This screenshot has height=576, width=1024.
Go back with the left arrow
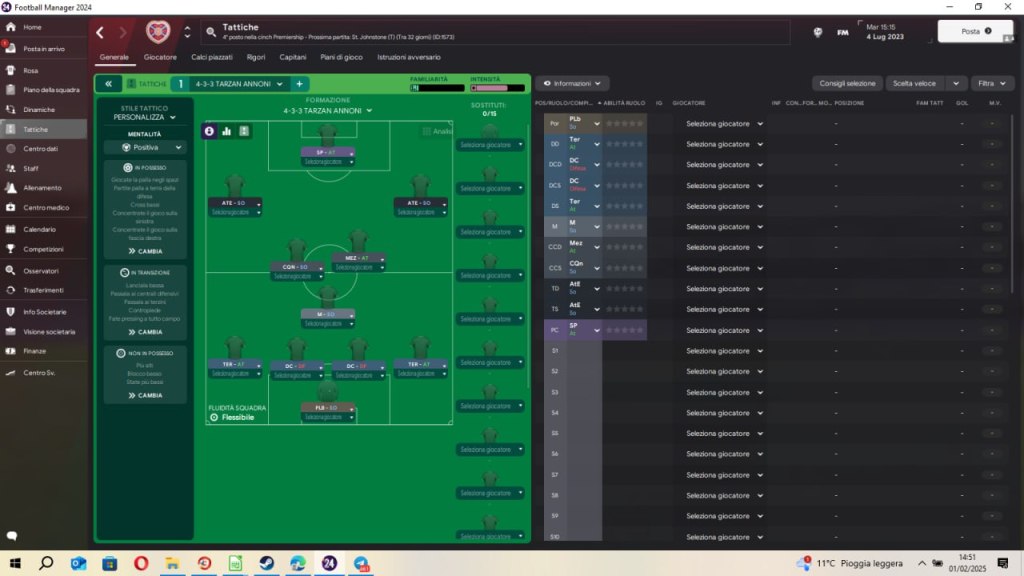[x=100, y=32]
